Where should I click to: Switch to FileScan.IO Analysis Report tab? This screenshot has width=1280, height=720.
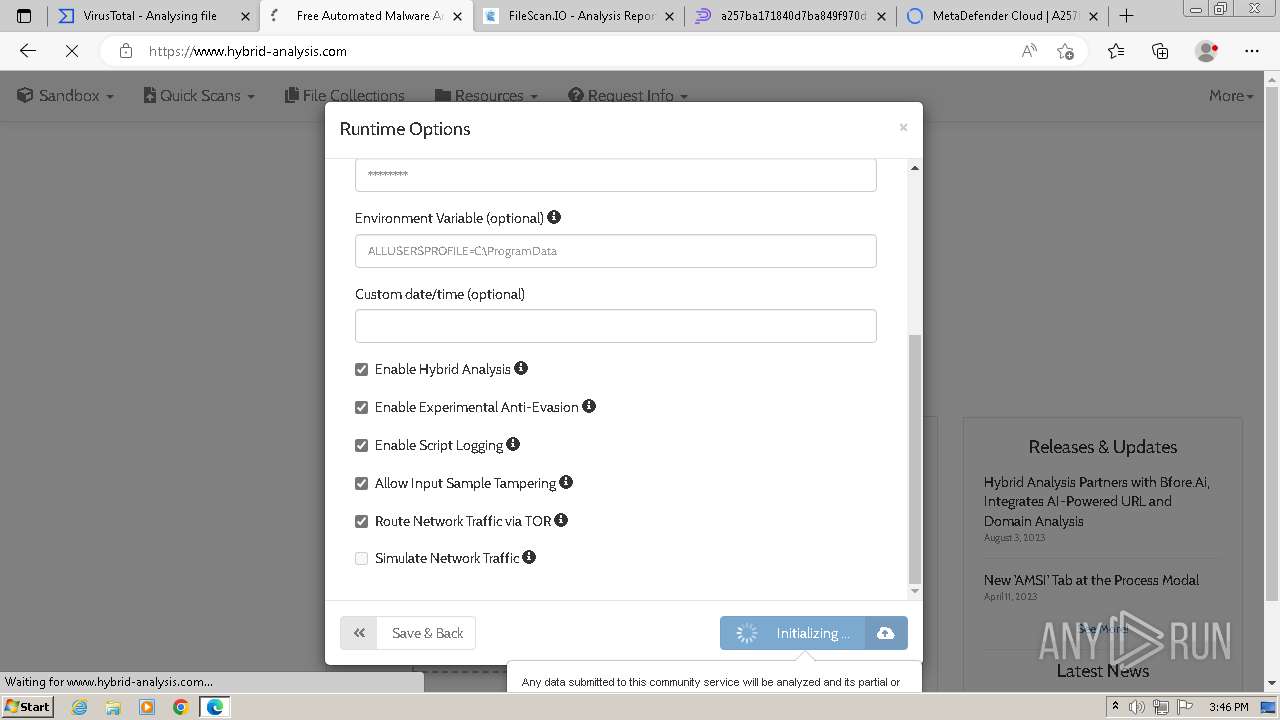click(579, 16)
